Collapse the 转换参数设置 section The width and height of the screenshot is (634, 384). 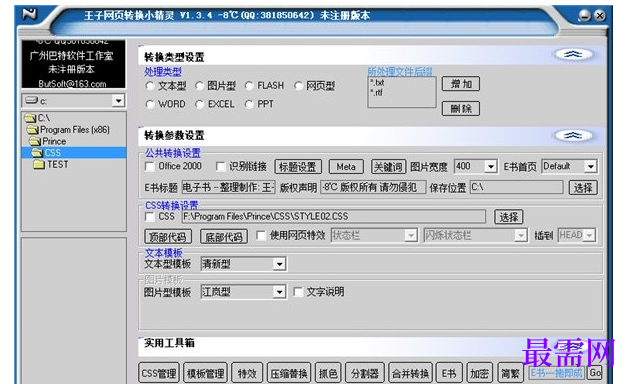click(x=573, y=135)
